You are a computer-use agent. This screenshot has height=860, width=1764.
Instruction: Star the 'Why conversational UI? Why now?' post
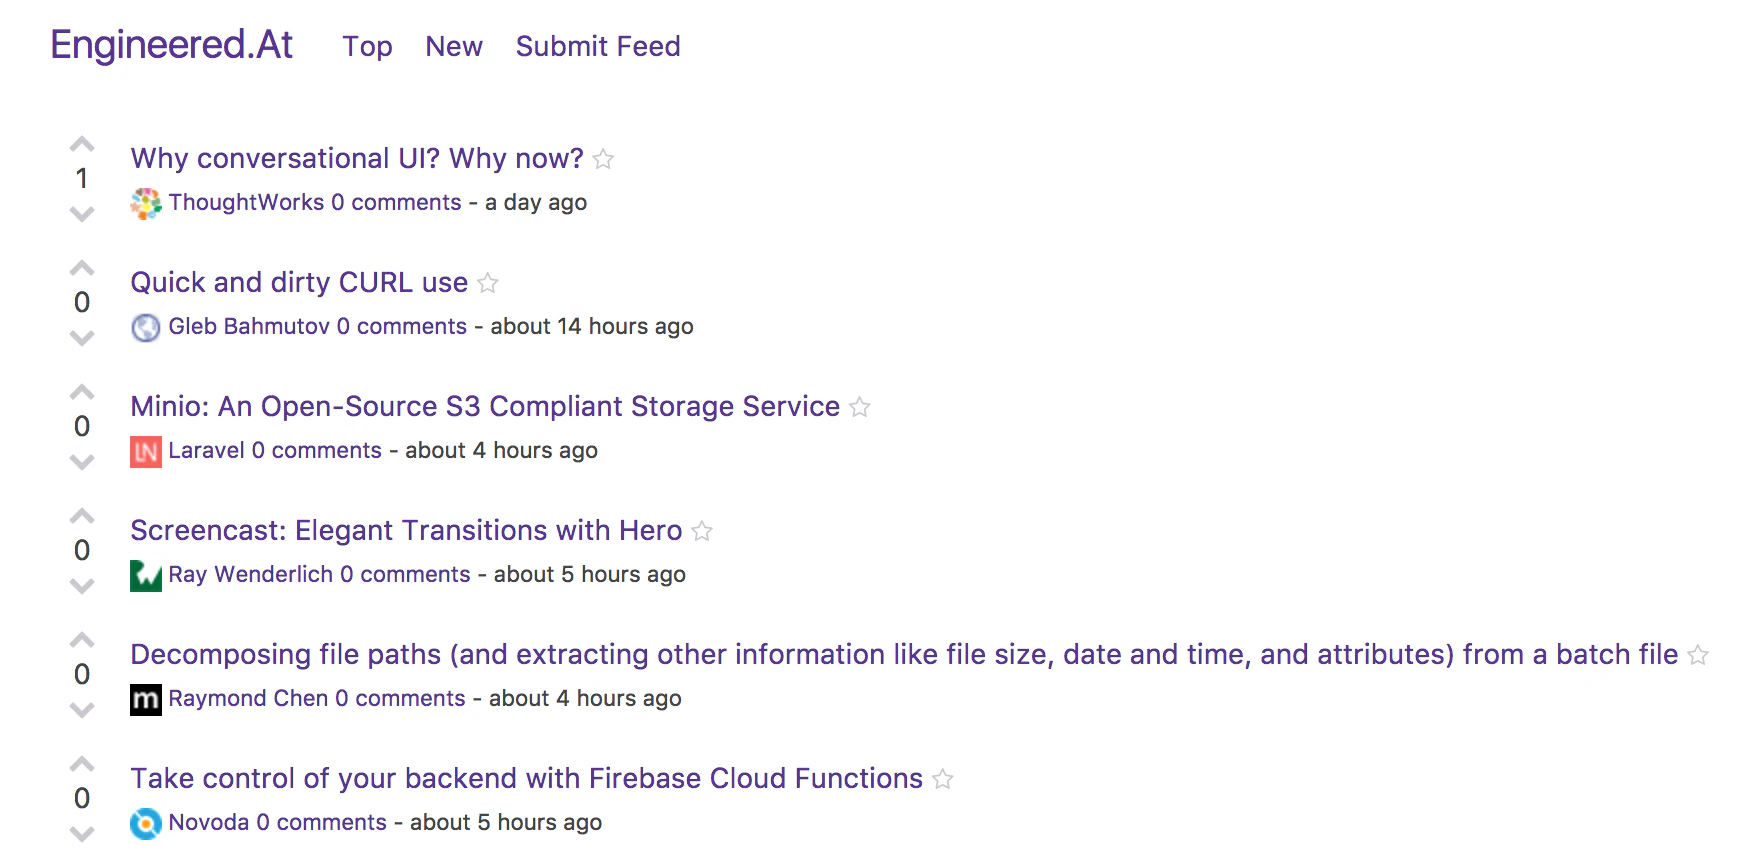point(603,159)
